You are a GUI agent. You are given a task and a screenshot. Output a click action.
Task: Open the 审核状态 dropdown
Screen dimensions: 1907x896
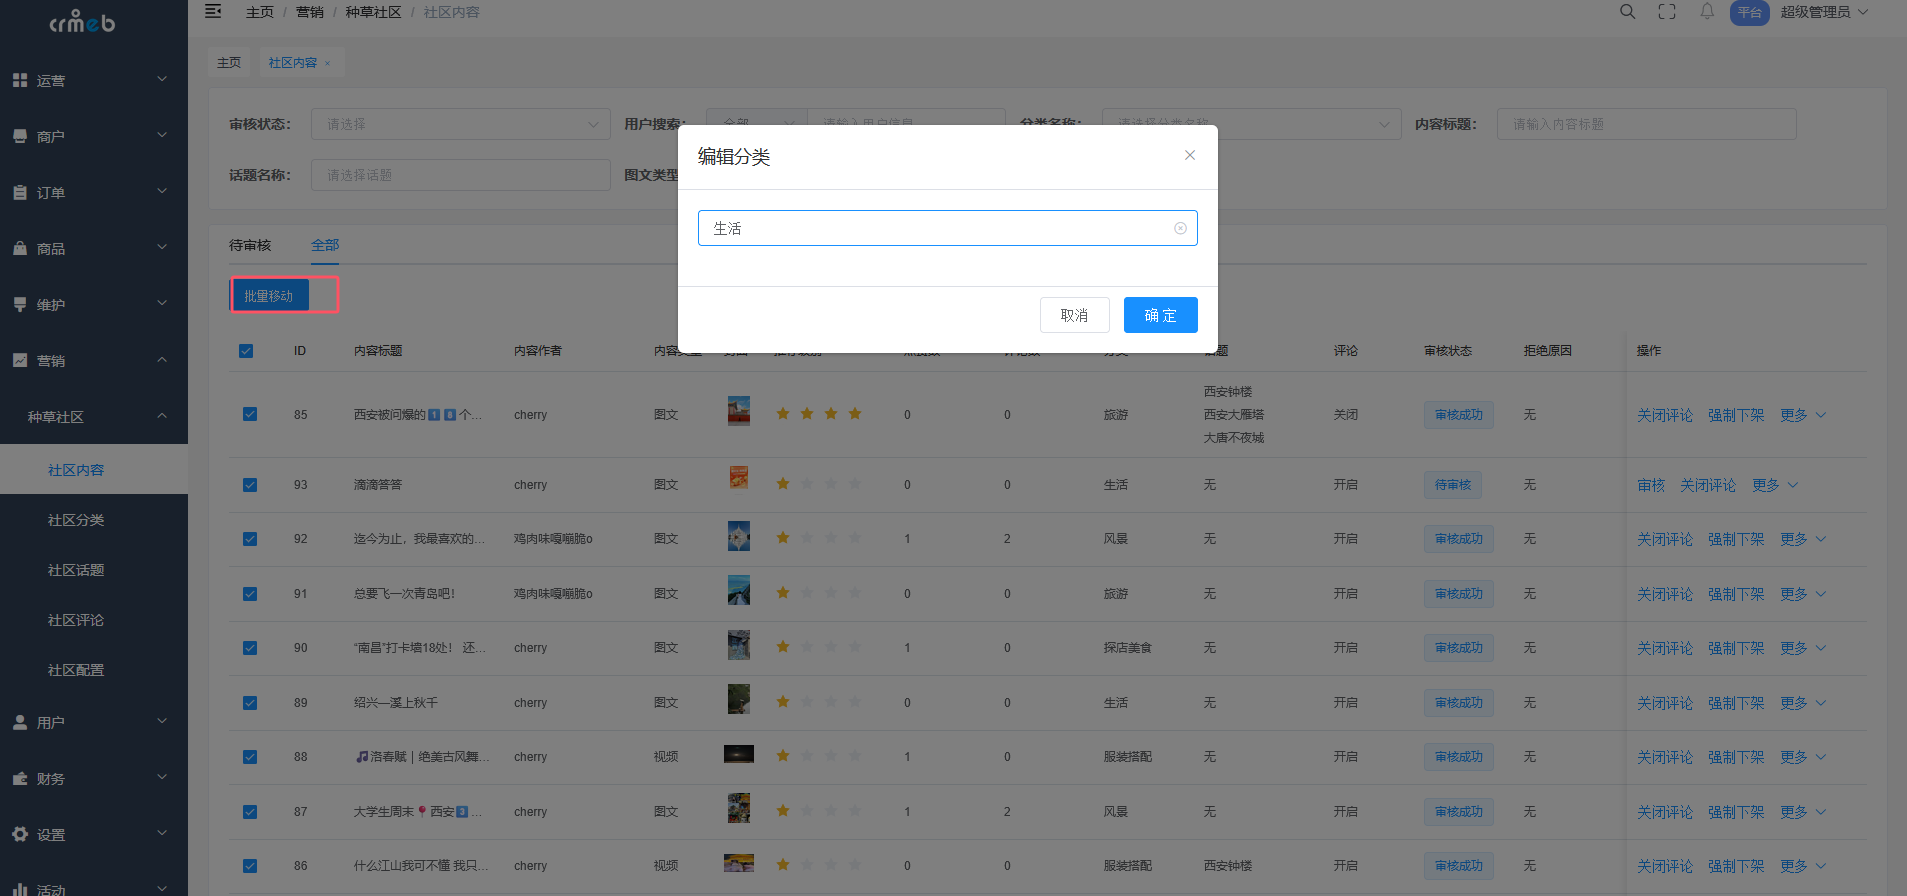tap(460, 124)
